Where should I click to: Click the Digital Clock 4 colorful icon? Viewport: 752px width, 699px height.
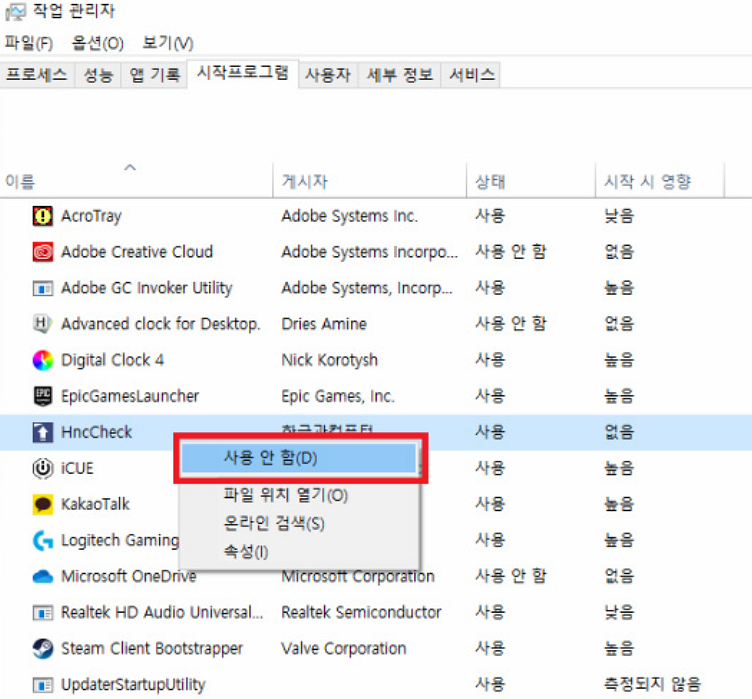(x=43, y=360)
